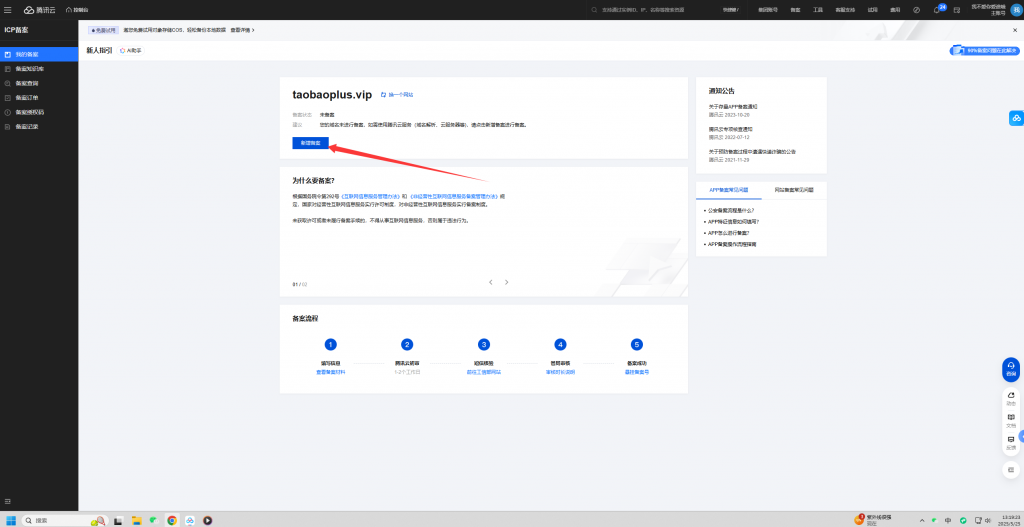The height and width of the screenshot is (527, 1024).
Task: Open 互联网信息服务管理办法 link
Action: 370,196
